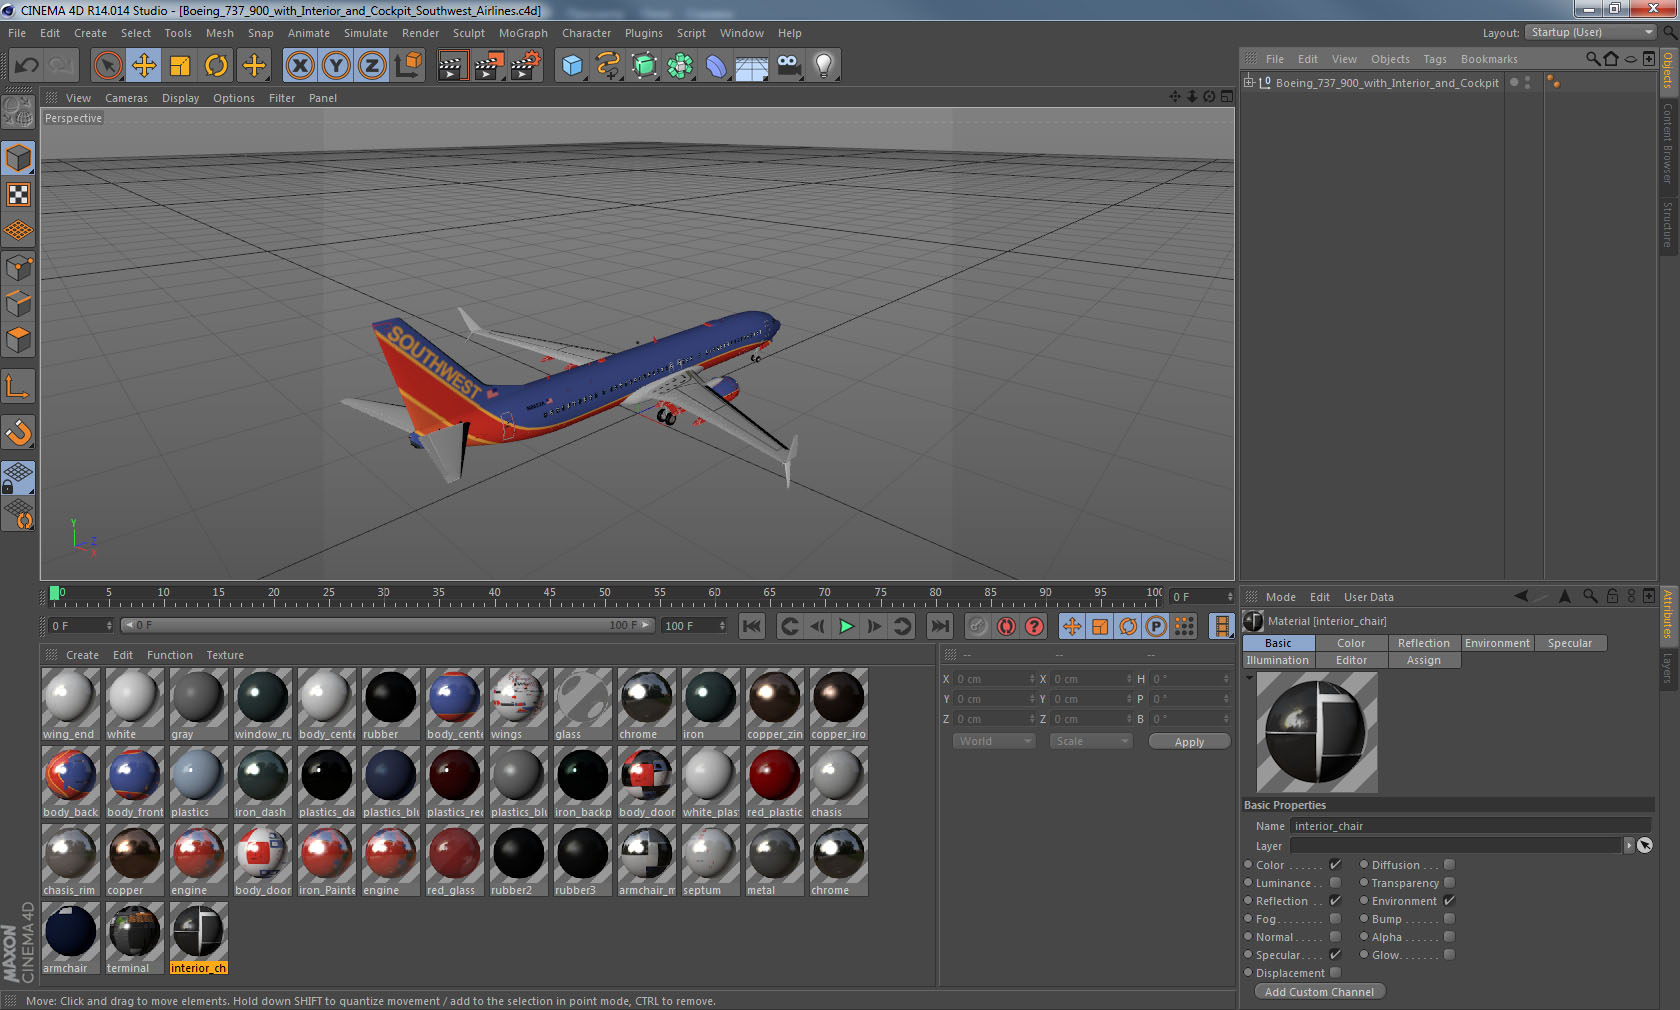This screenshot has height=1010, width=1680.
Task: Collapse the material preview triangle
Action: coord(1249,677)
